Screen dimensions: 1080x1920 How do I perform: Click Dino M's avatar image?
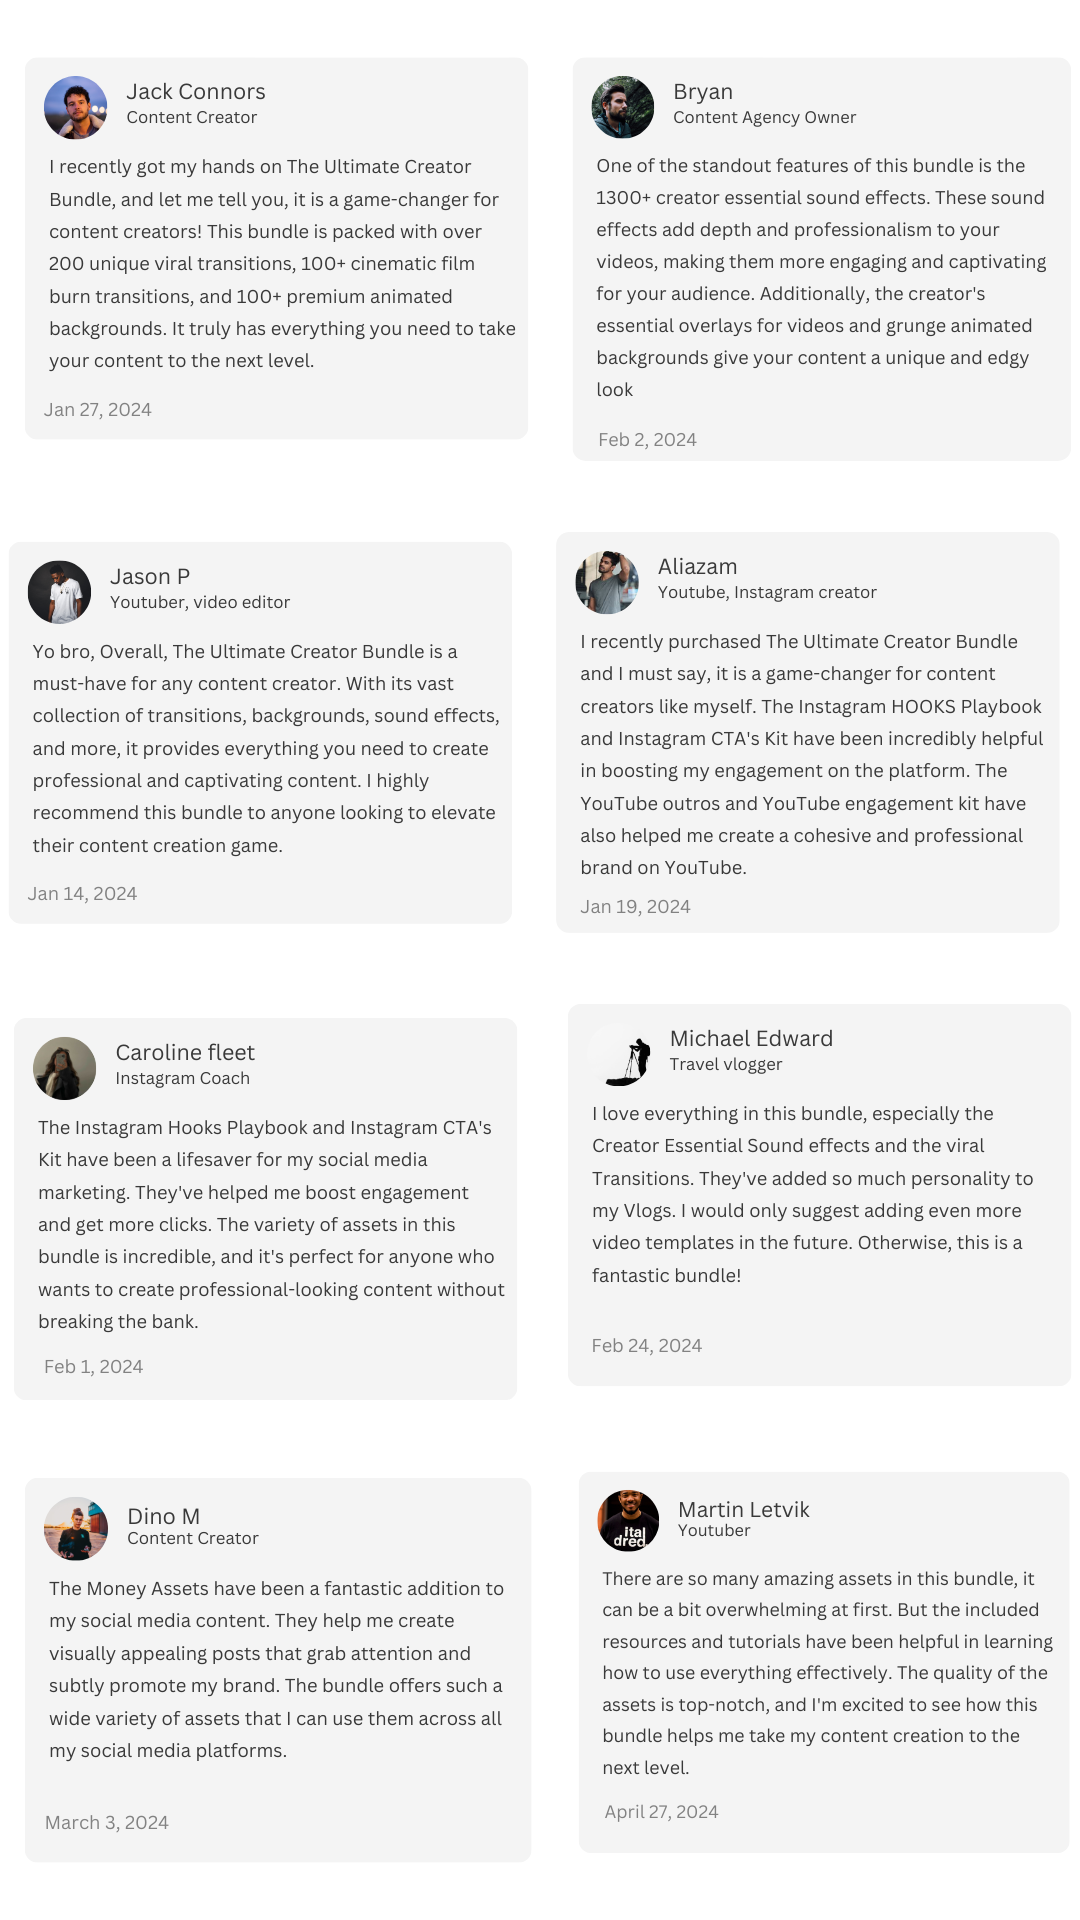pos(76,1528)
